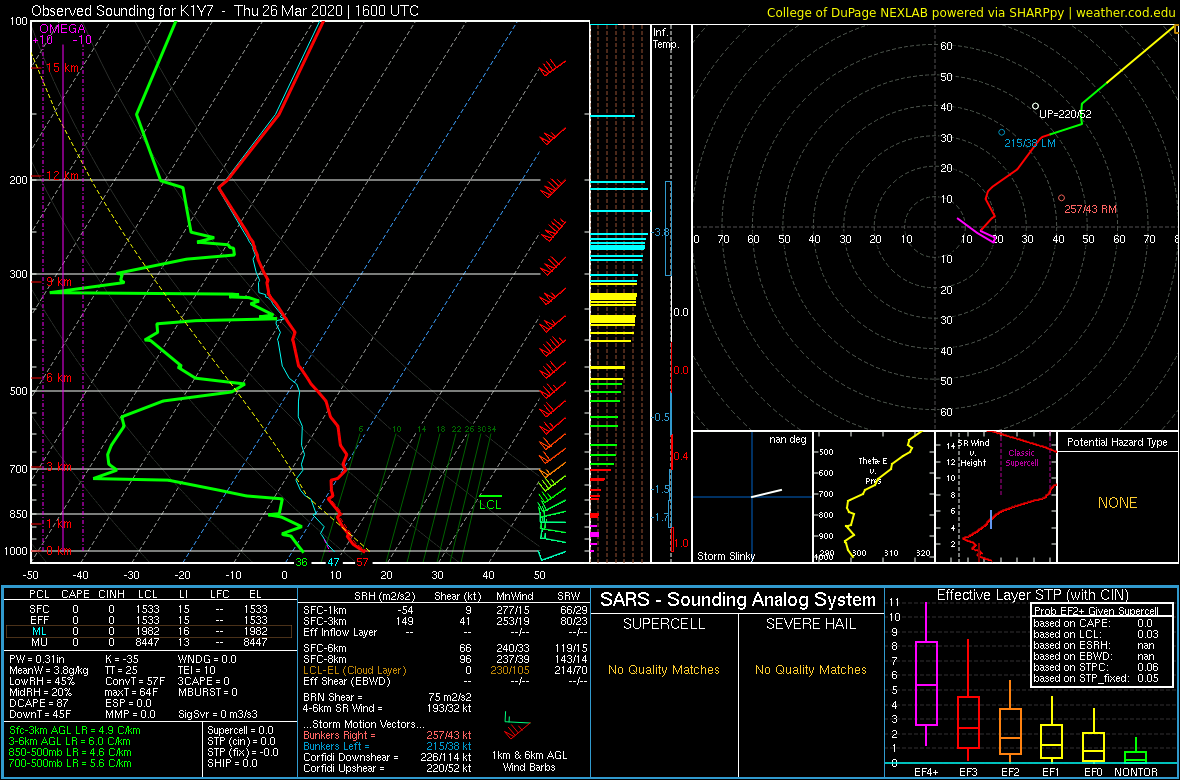1180x780 pixels.
Task: Click the '700-500mb LR = 5.6 C/km' line
Action: (70, 763)
